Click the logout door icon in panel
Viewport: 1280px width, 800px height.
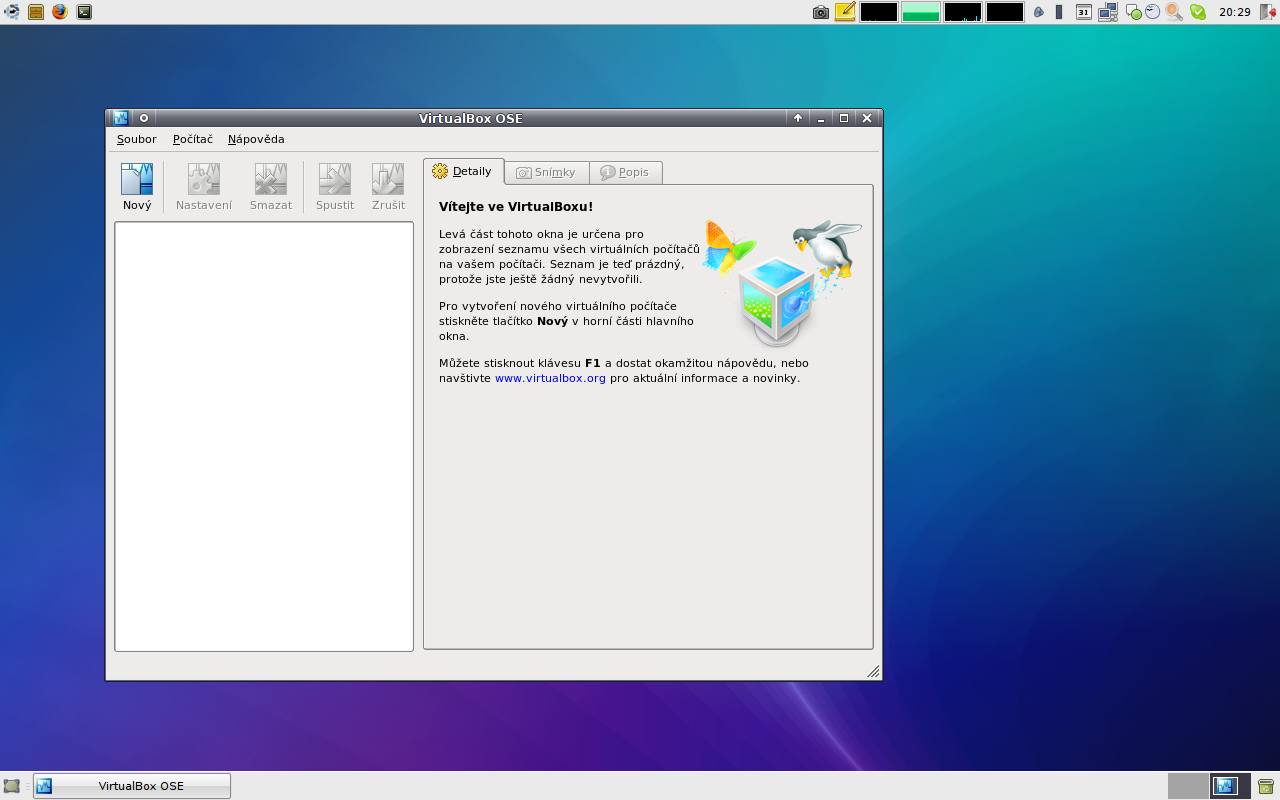[x=1268, y=12]
